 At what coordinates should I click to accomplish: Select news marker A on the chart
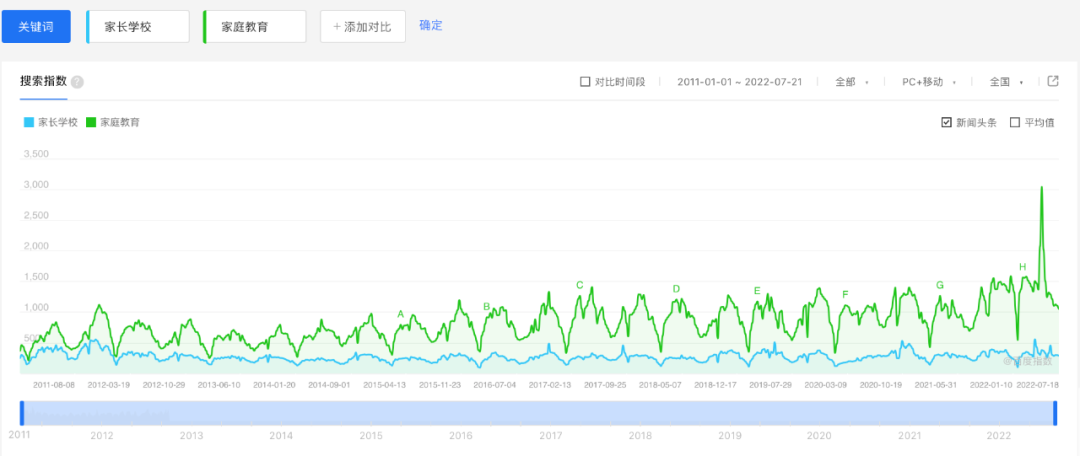(x=401, y=314)
